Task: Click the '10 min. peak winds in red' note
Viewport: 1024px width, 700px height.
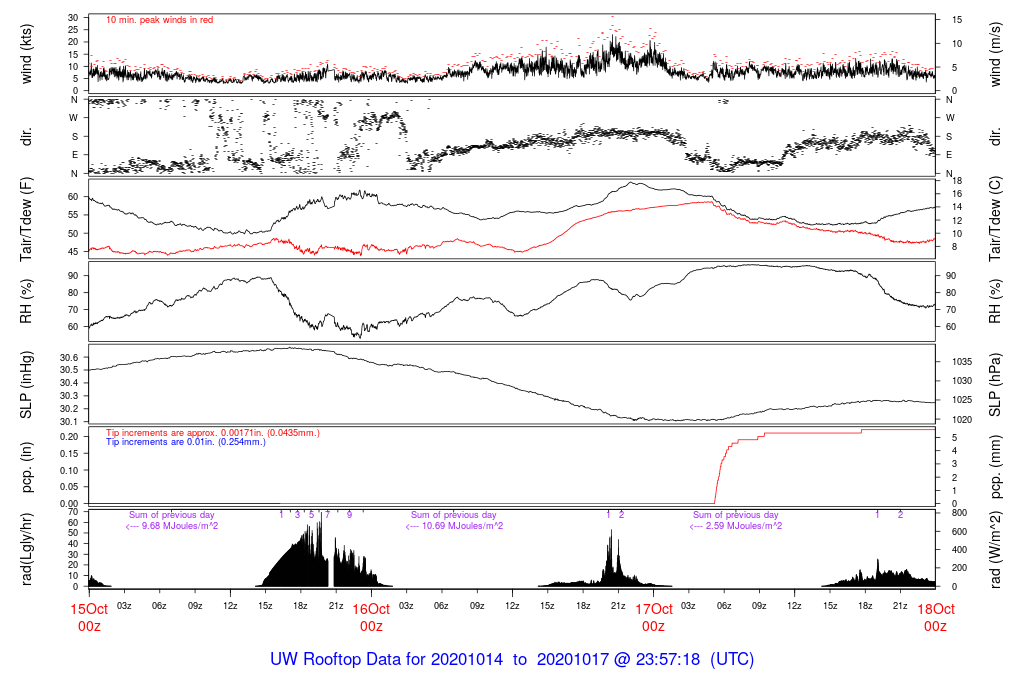Action: [159, 20]
